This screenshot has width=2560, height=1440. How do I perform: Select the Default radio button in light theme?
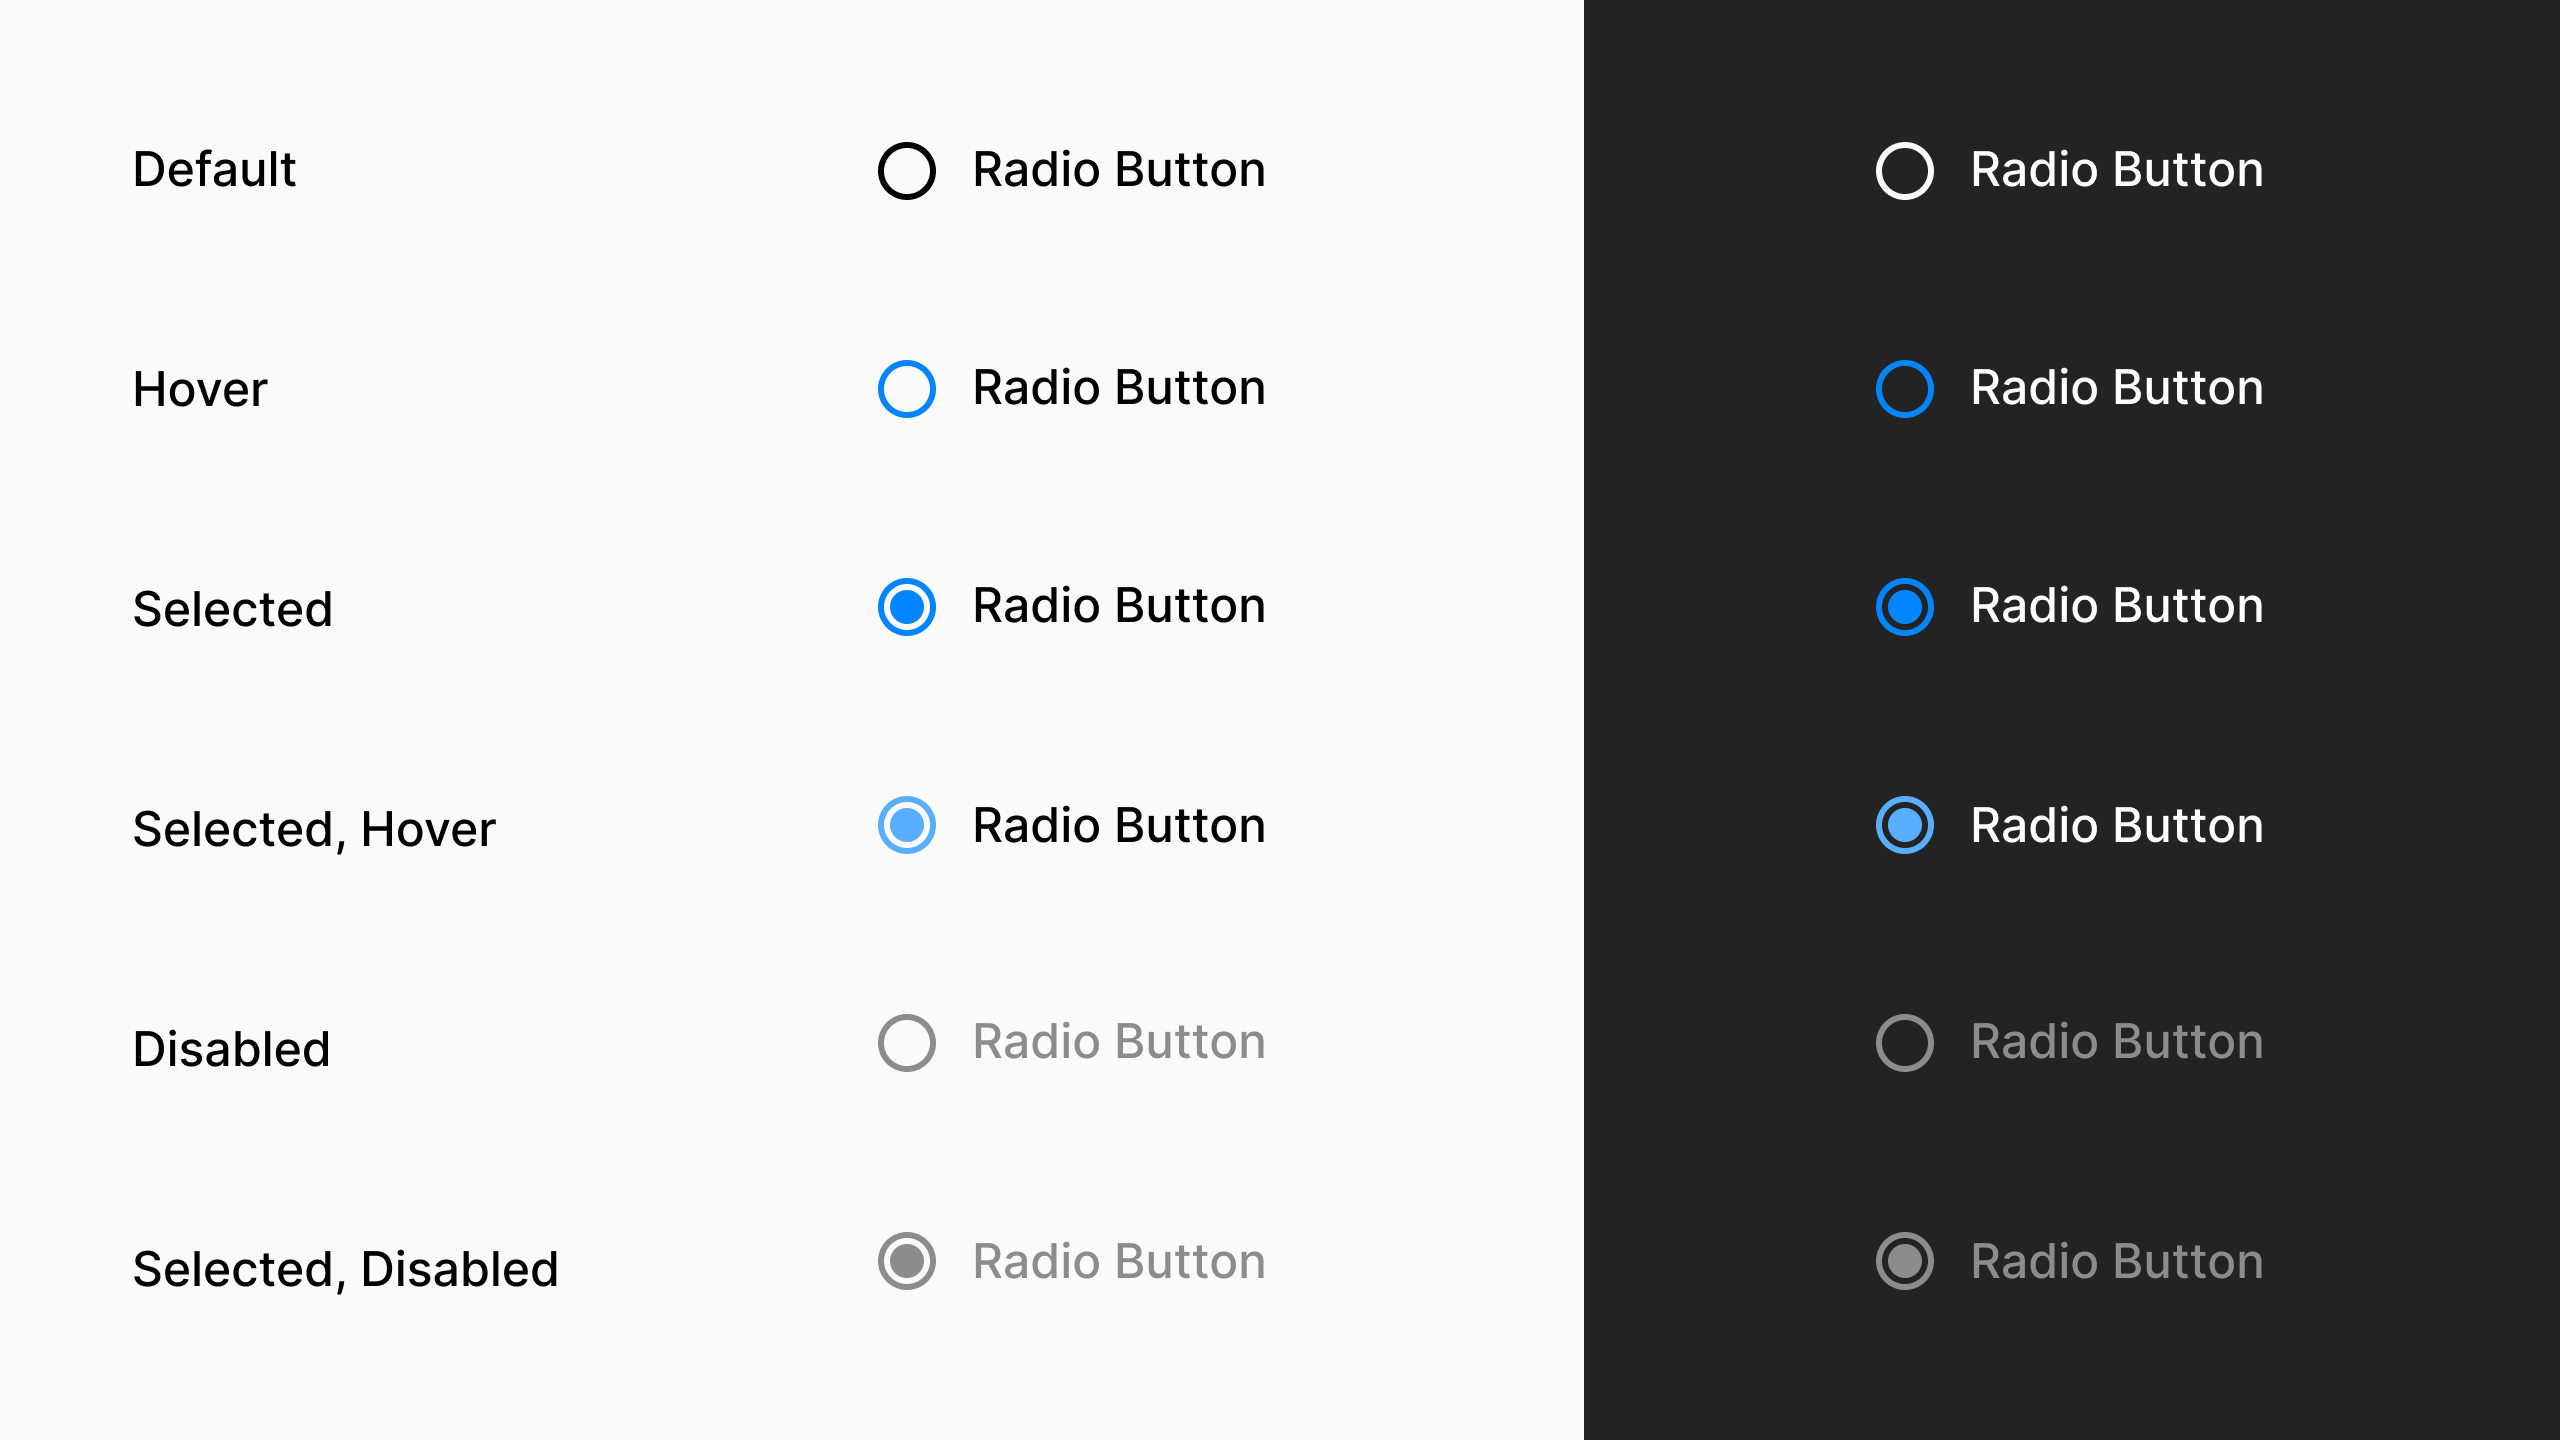pos(905,169)
